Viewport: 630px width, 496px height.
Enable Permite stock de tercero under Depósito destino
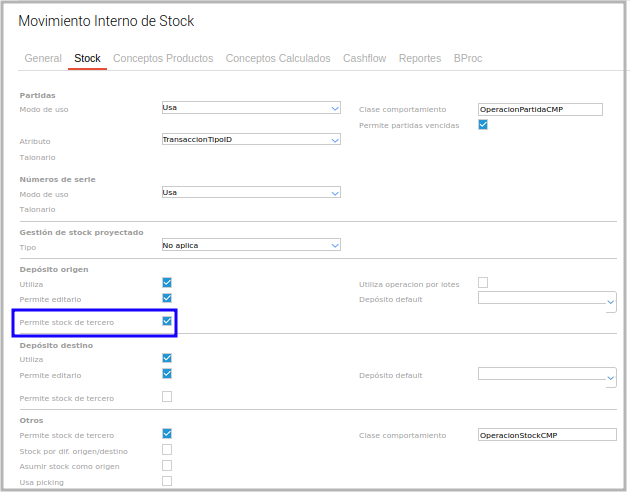tap(167, 397)
